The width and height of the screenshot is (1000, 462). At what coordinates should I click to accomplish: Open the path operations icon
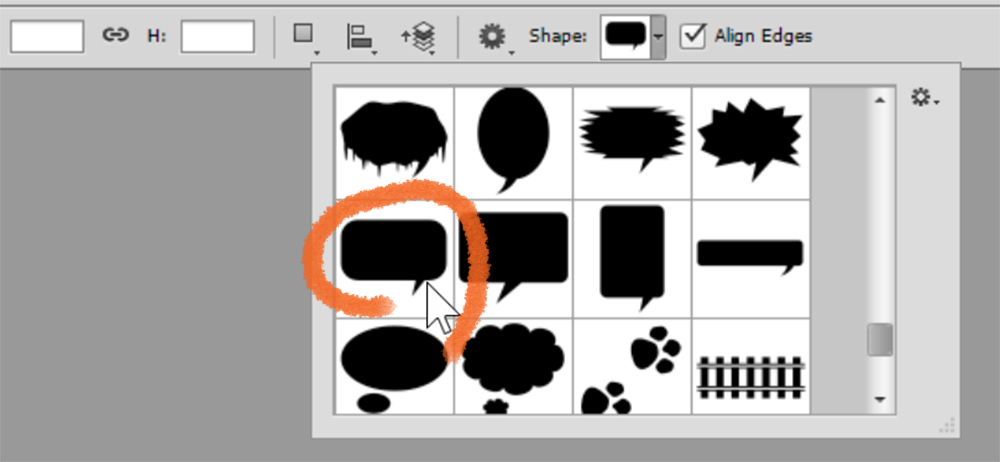pos(305,36)
